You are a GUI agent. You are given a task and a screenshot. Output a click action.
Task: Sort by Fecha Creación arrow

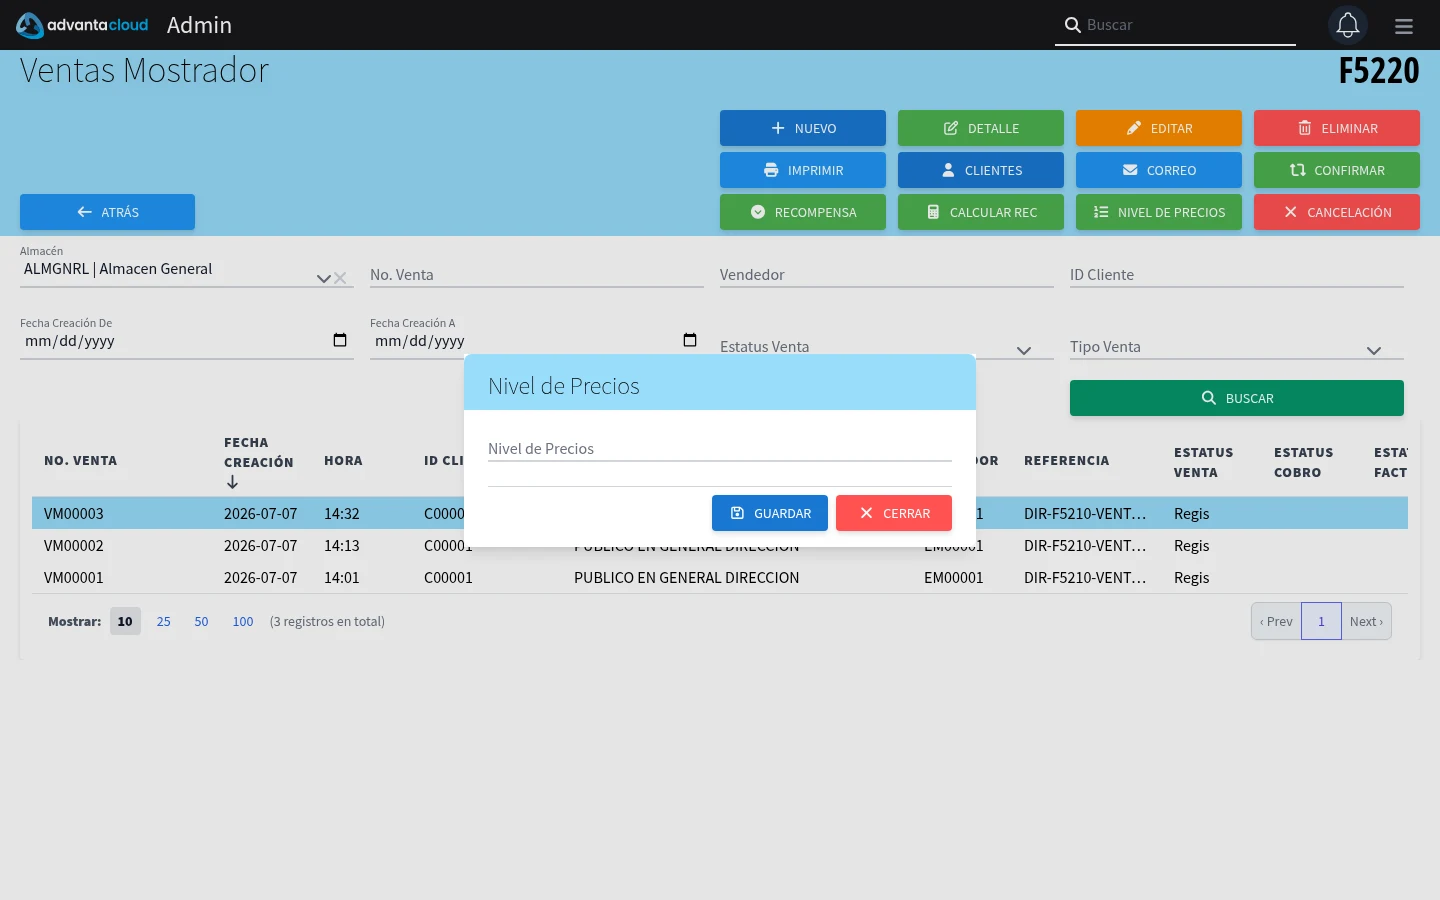coord(232,482)
